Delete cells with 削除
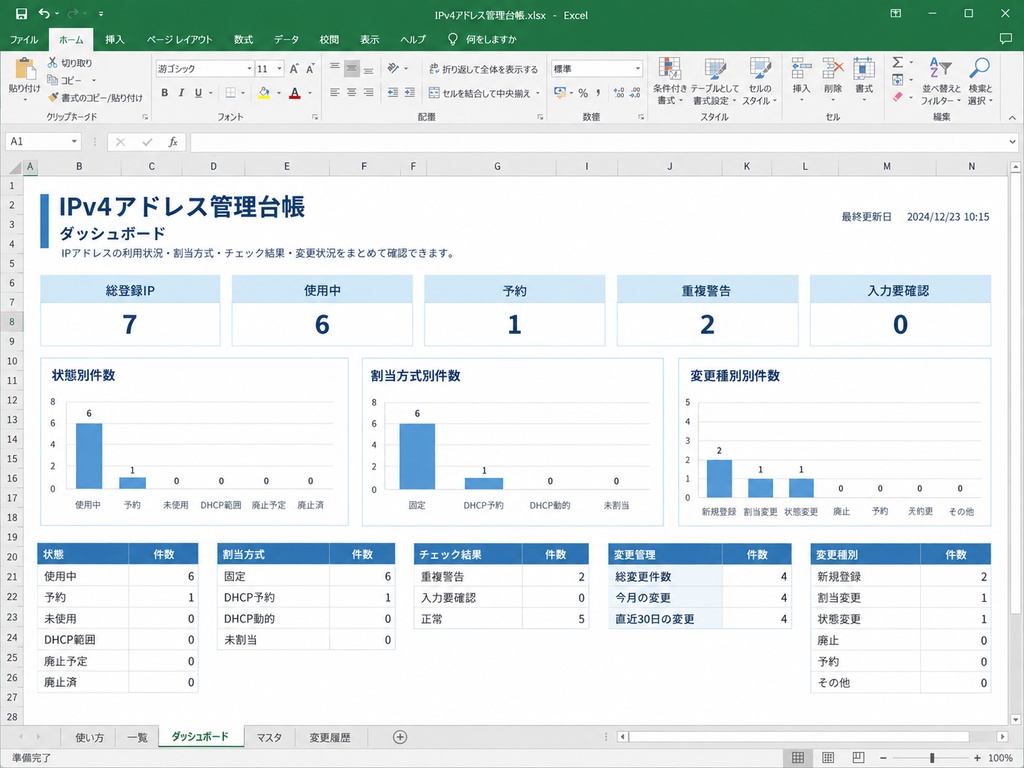1024x768 pixels. 833,80
